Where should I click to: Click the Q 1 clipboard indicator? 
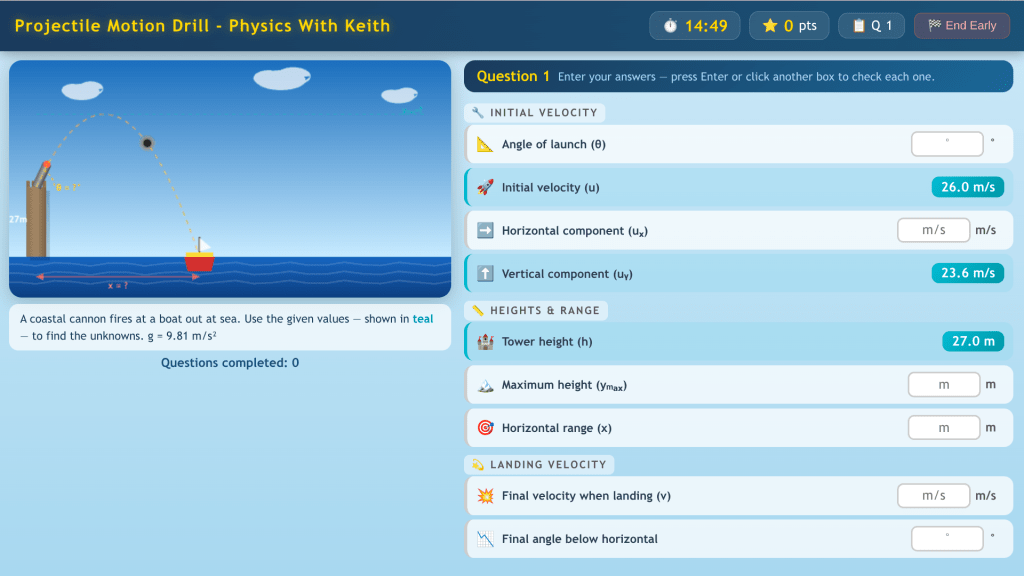(872, 26)
